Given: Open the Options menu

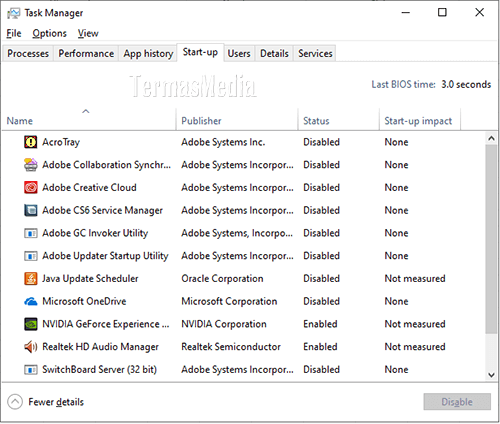Looking at the screenshot, I should [x=49, y=33].
